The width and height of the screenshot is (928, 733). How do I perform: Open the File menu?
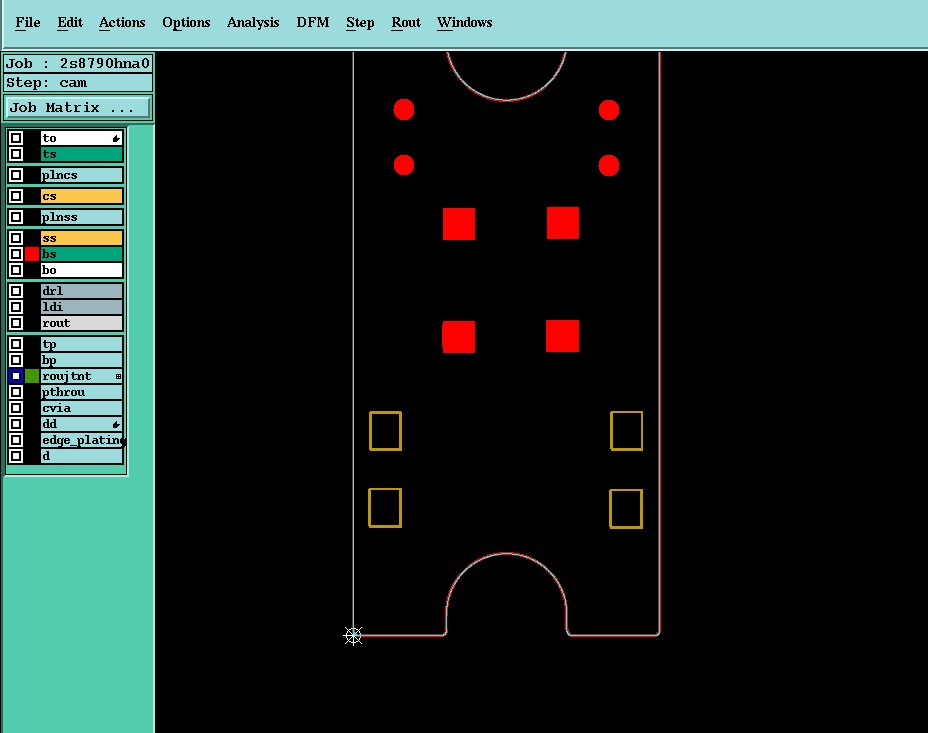click(x=27, y=22)
